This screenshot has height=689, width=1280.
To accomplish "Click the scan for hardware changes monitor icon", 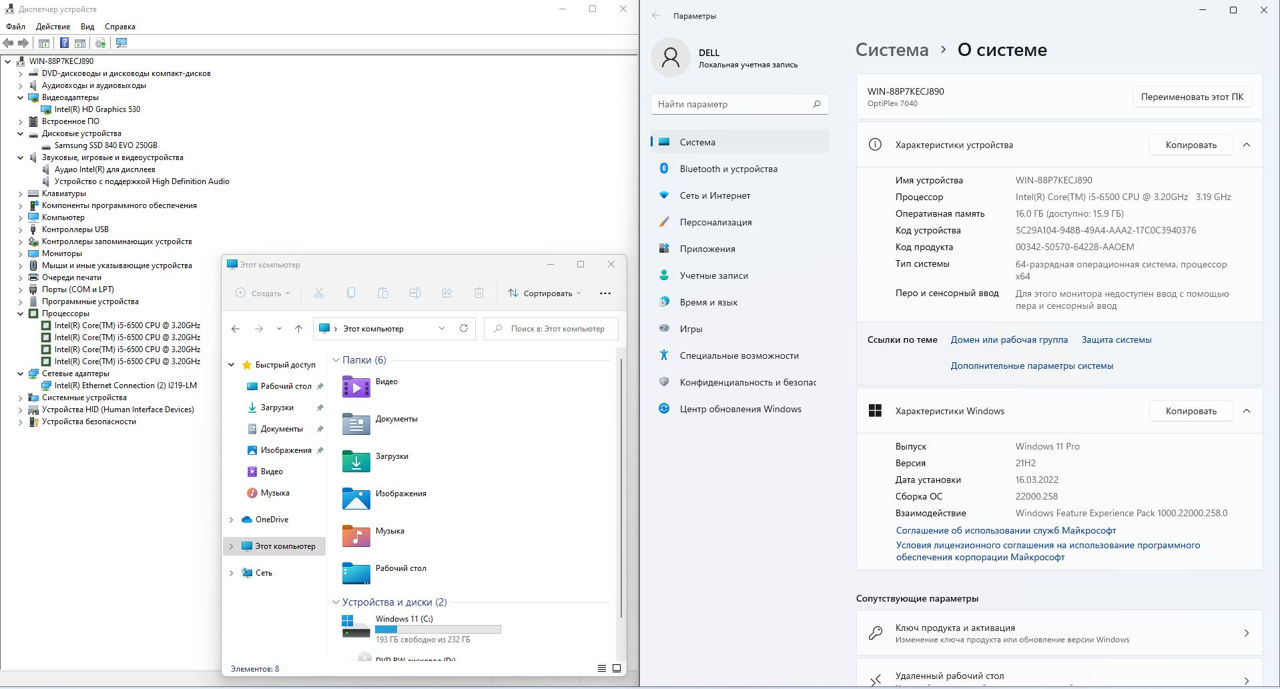I will coord(121,43).
